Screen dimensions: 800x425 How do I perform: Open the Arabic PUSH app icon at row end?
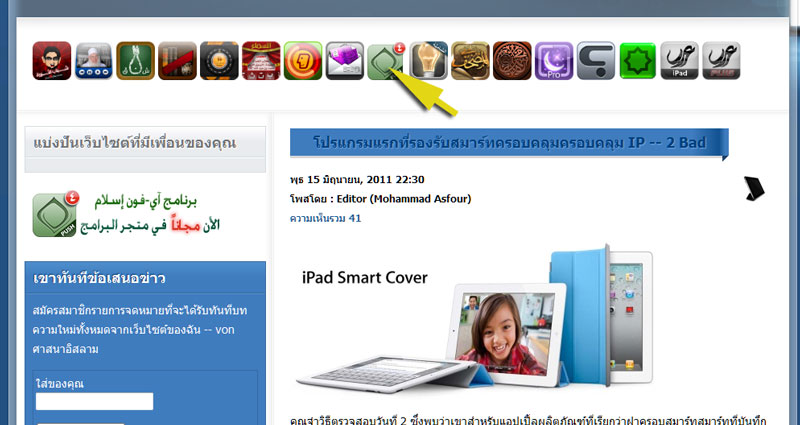721,61
